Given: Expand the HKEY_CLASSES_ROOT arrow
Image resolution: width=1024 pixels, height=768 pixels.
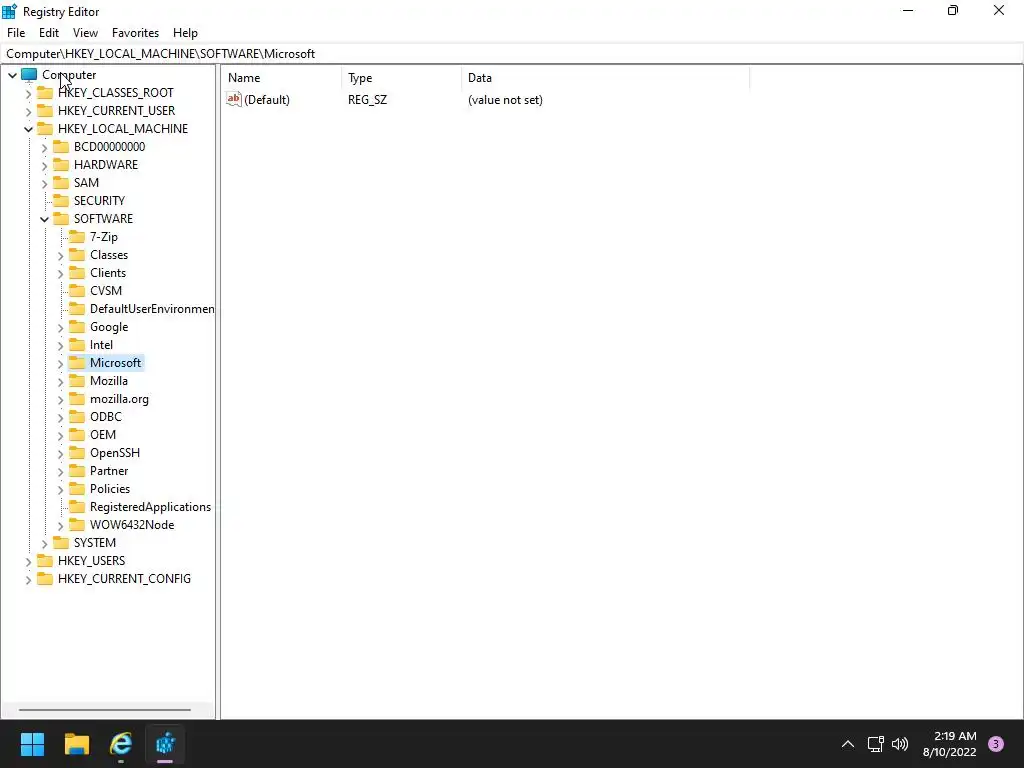Looking at the screenshot, I should (28, 93).
